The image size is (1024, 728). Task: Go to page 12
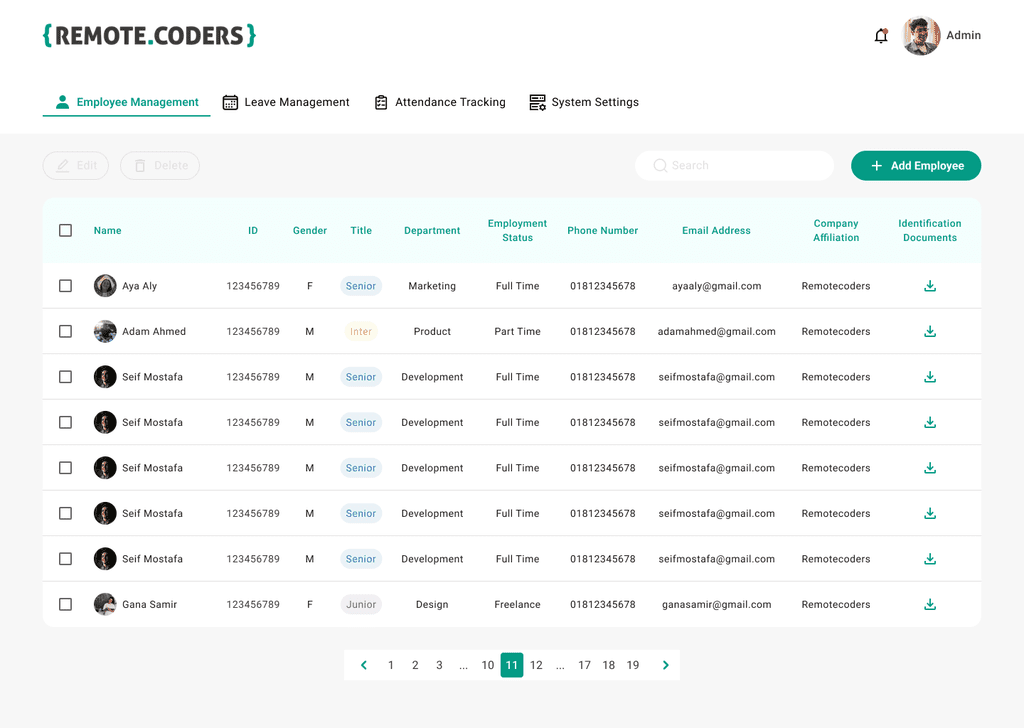coord(536,665)
